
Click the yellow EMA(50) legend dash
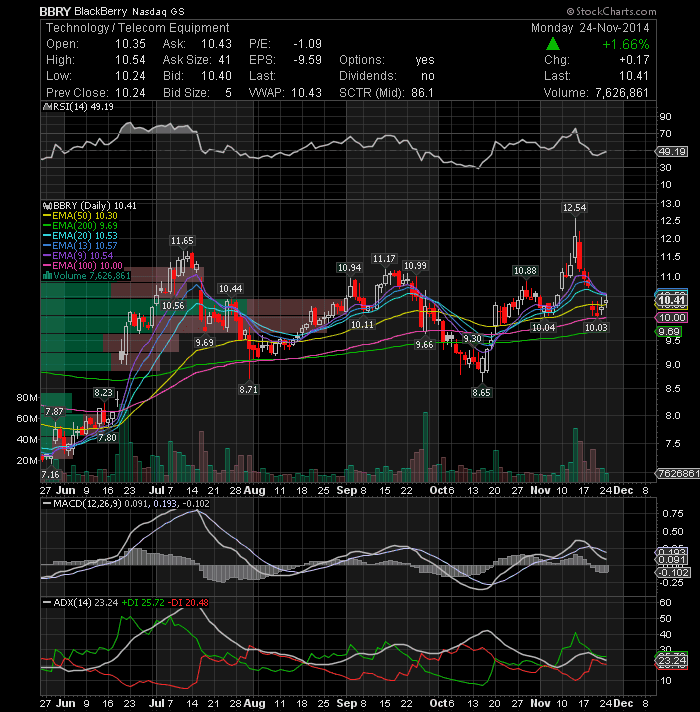[47, 216]
